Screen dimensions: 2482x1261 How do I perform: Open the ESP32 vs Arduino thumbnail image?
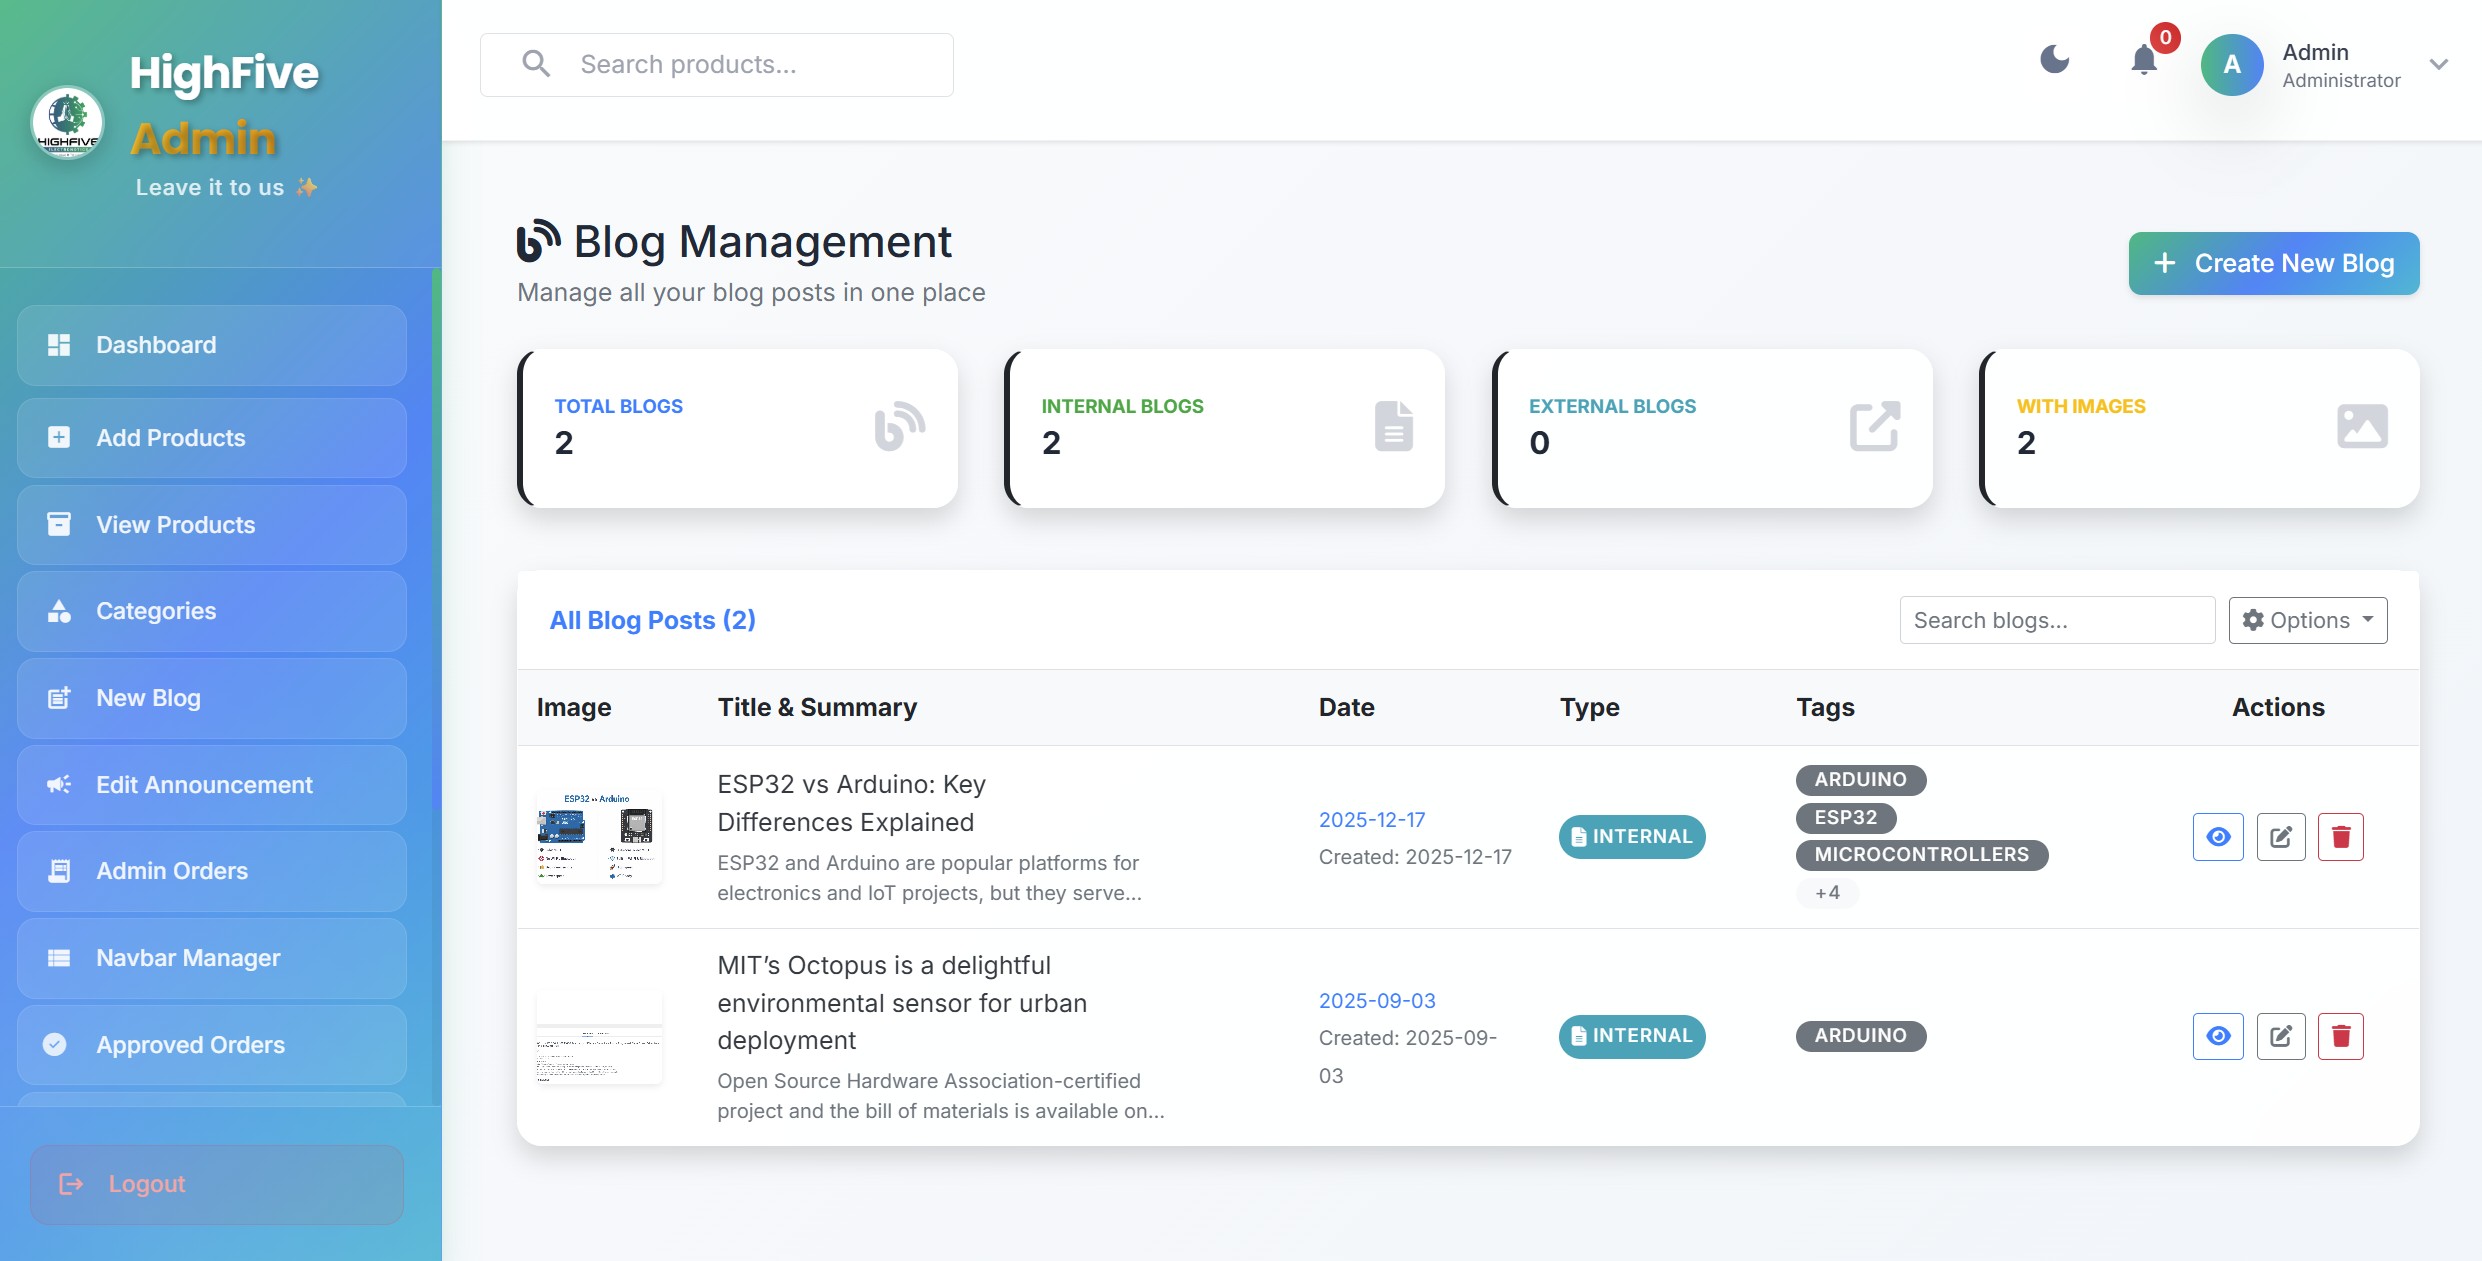point(598,836)
